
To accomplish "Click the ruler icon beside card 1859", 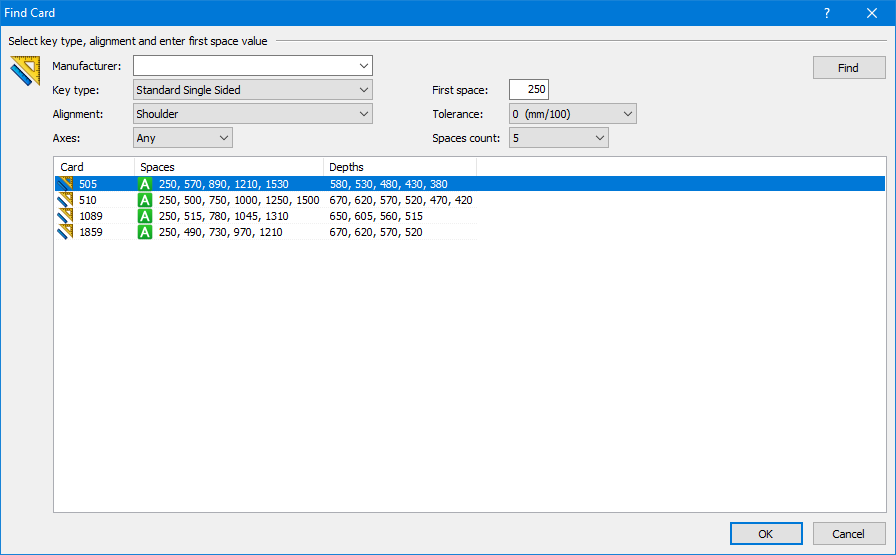I will [x=66, y=232].
